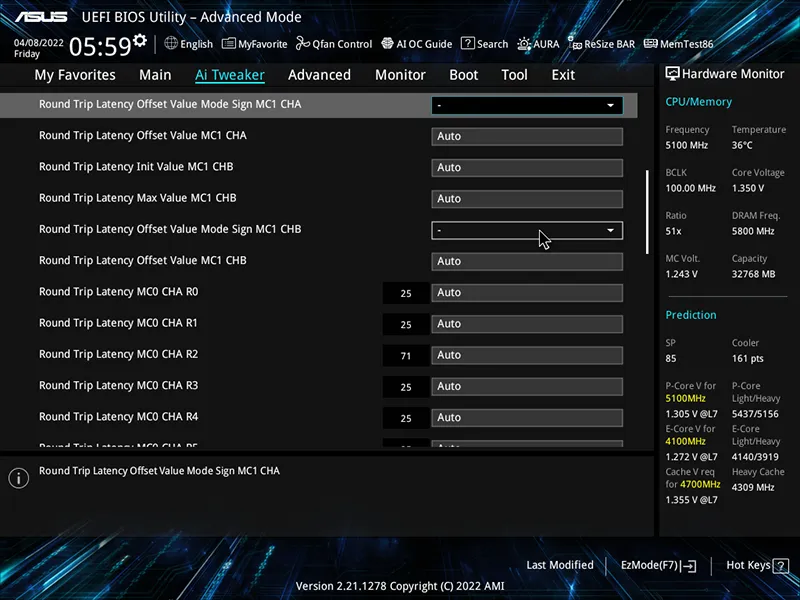Click the 32768 MB capacity value
This screenshot has width=800, height=600.
pos(754,274)
